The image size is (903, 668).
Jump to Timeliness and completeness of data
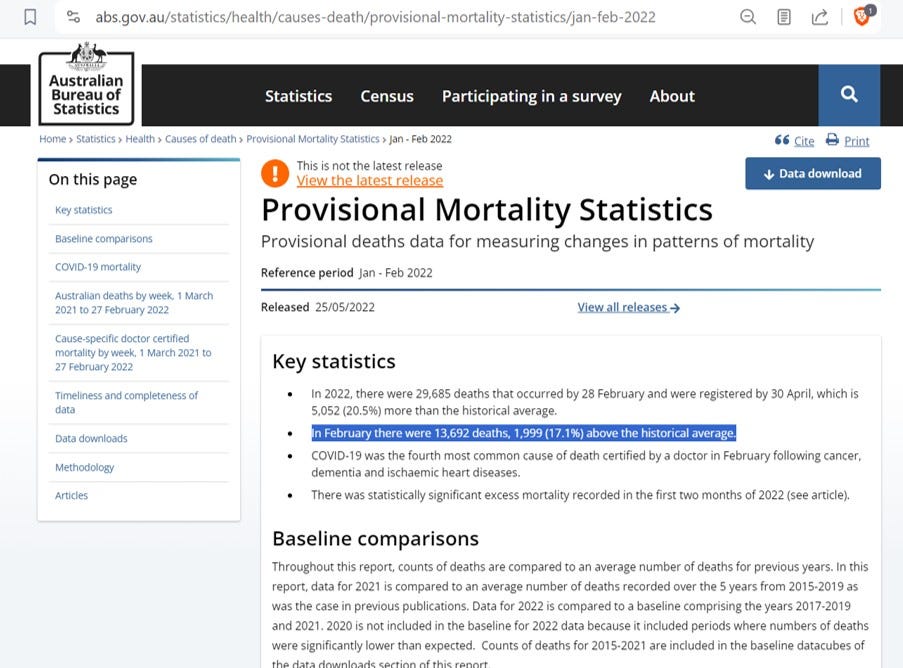(126, 403)
